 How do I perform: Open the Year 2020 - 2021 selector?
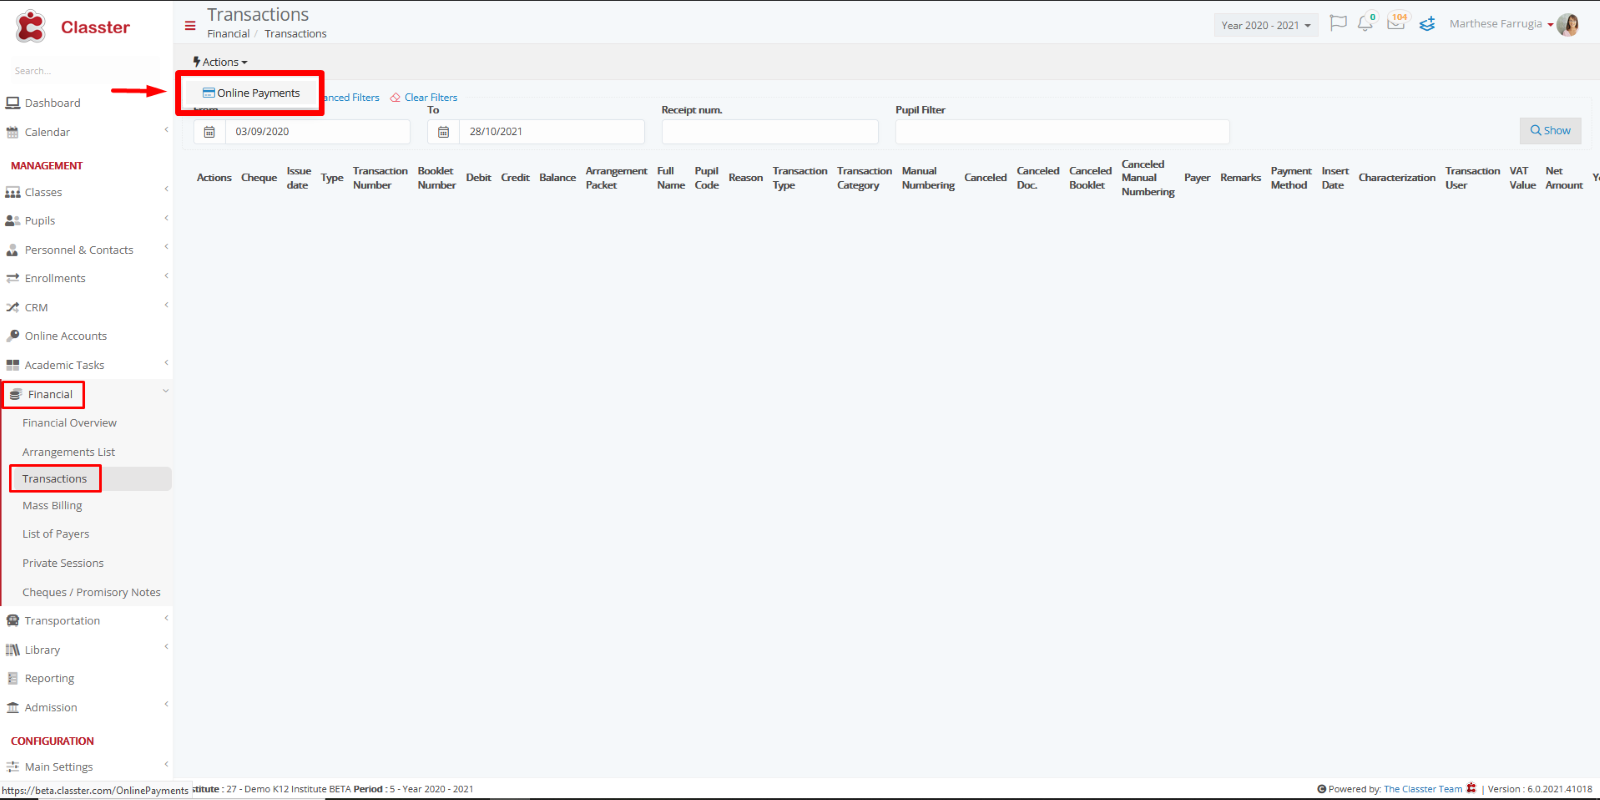pyautogui.click(x=1266, y=25)
